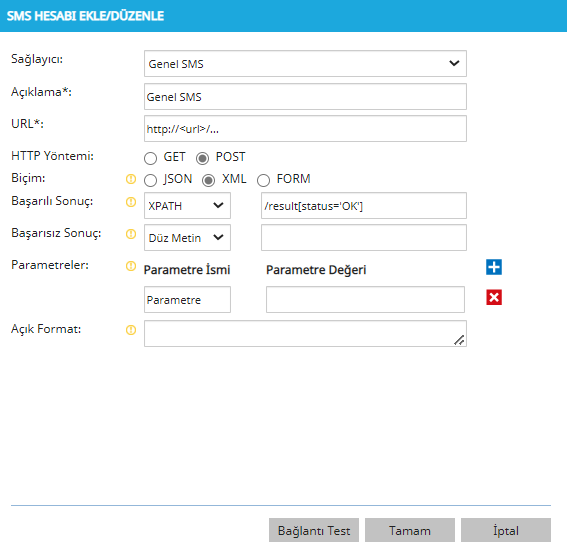
Task: Open the Düz Metin dropdown
Action: click(187, 238)
